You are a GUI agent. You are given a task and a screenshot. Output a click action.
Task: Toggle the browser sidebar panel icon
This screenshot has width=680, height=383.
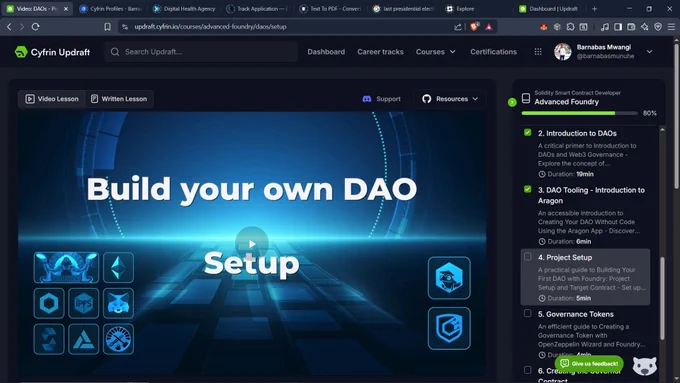click(x=618, y=27)
